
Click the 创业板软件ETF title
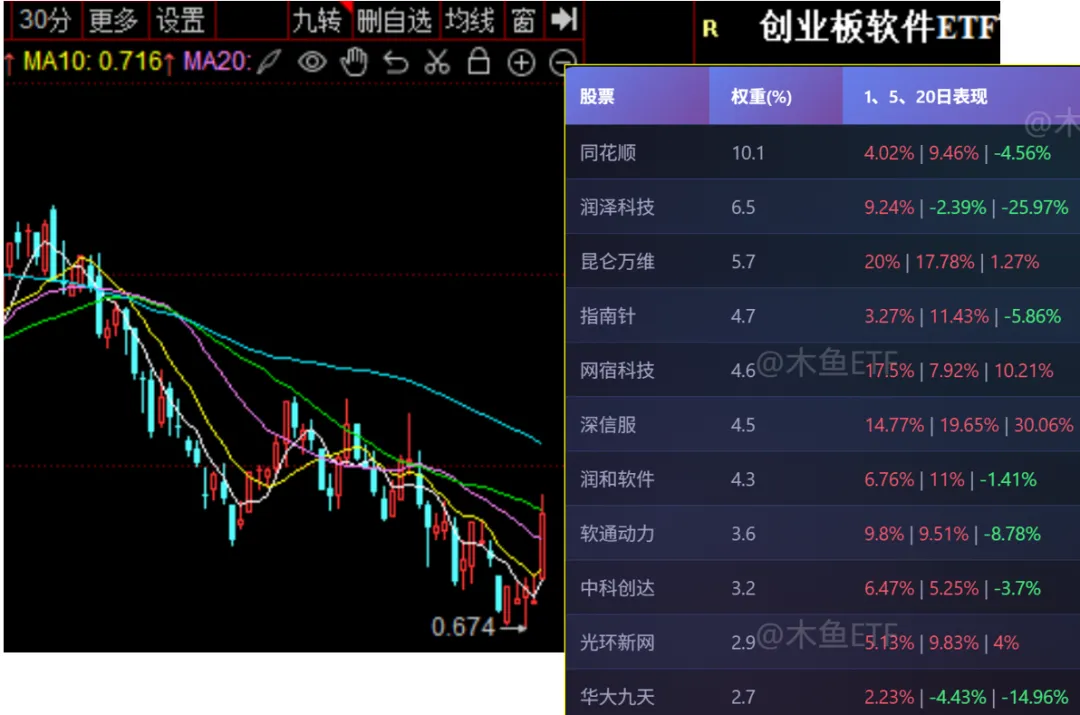click(x=879, y=28)
